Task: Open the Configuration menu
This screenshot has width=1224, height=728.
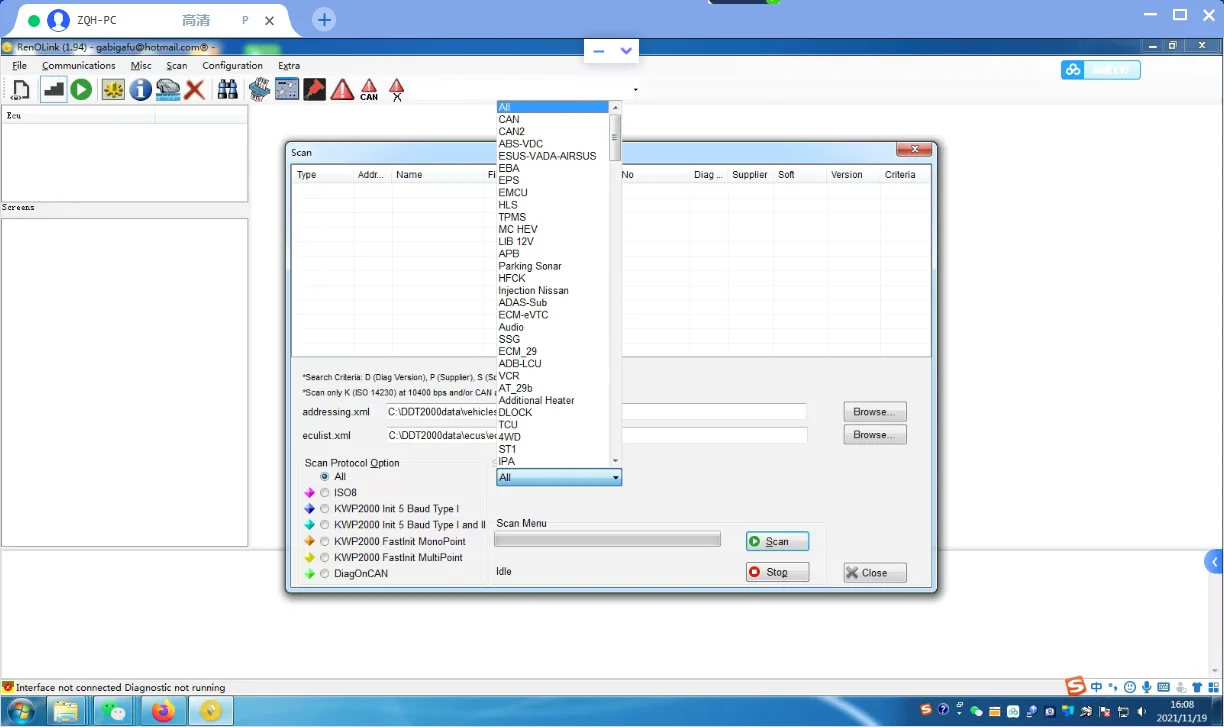Action: click(x=232, y=66)
